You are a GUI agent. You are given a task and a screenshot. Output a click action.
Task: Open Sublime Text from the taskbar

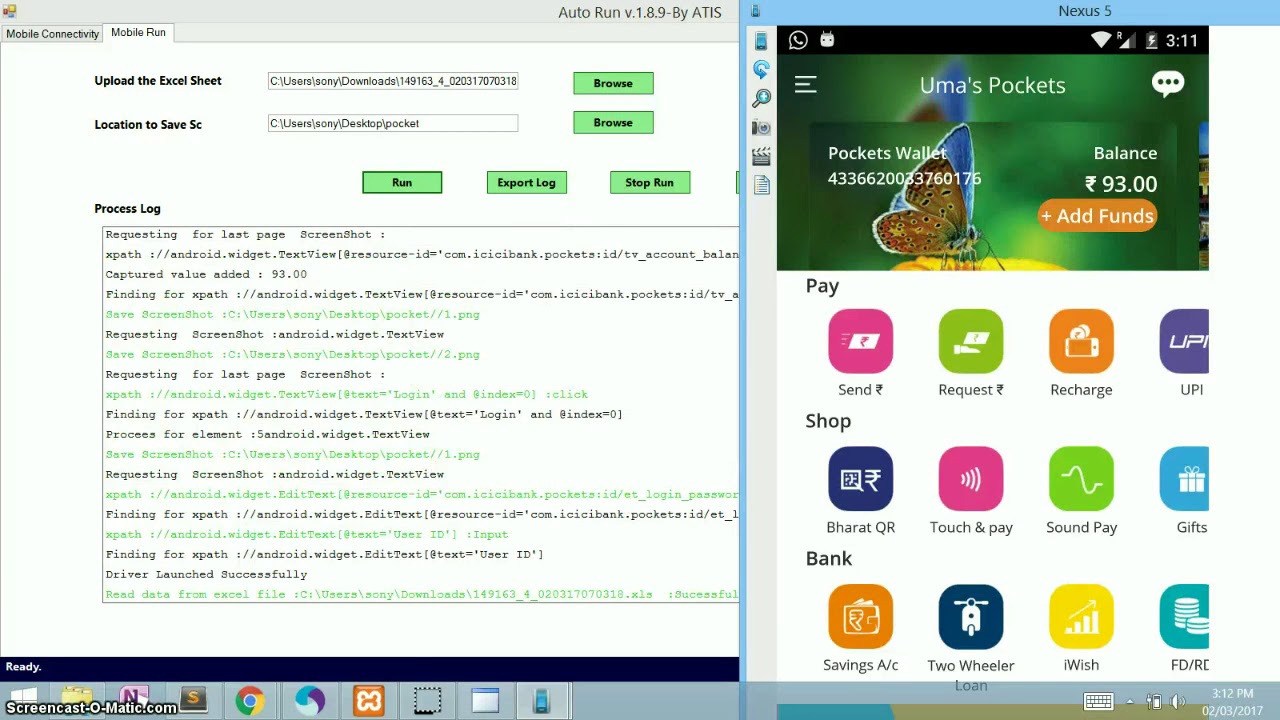192,701
